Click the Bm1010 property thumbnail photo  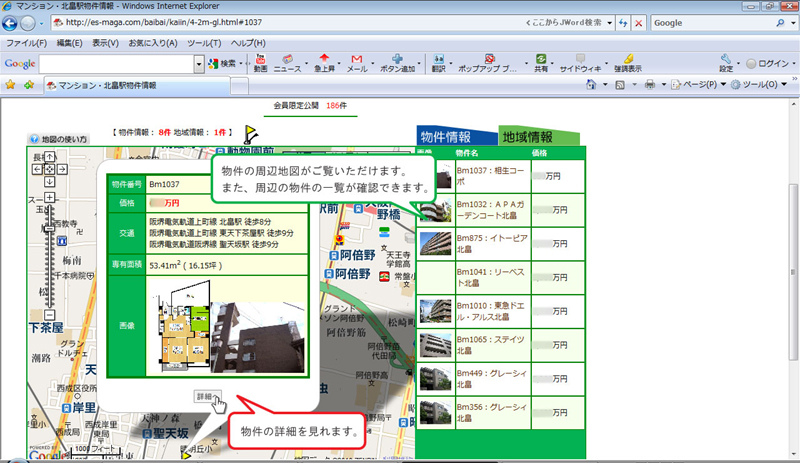(434, 309)
